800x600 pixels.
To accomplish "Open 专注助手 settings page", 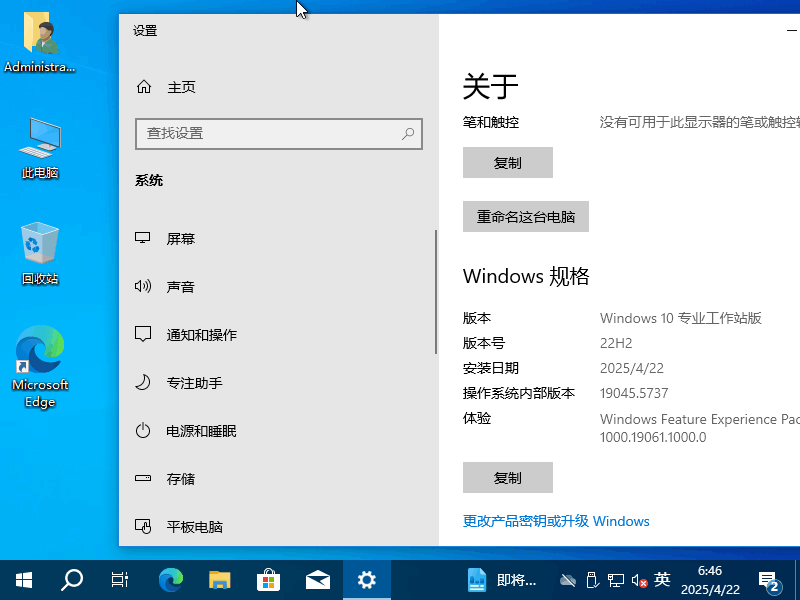I will click(x=278, y=383).
